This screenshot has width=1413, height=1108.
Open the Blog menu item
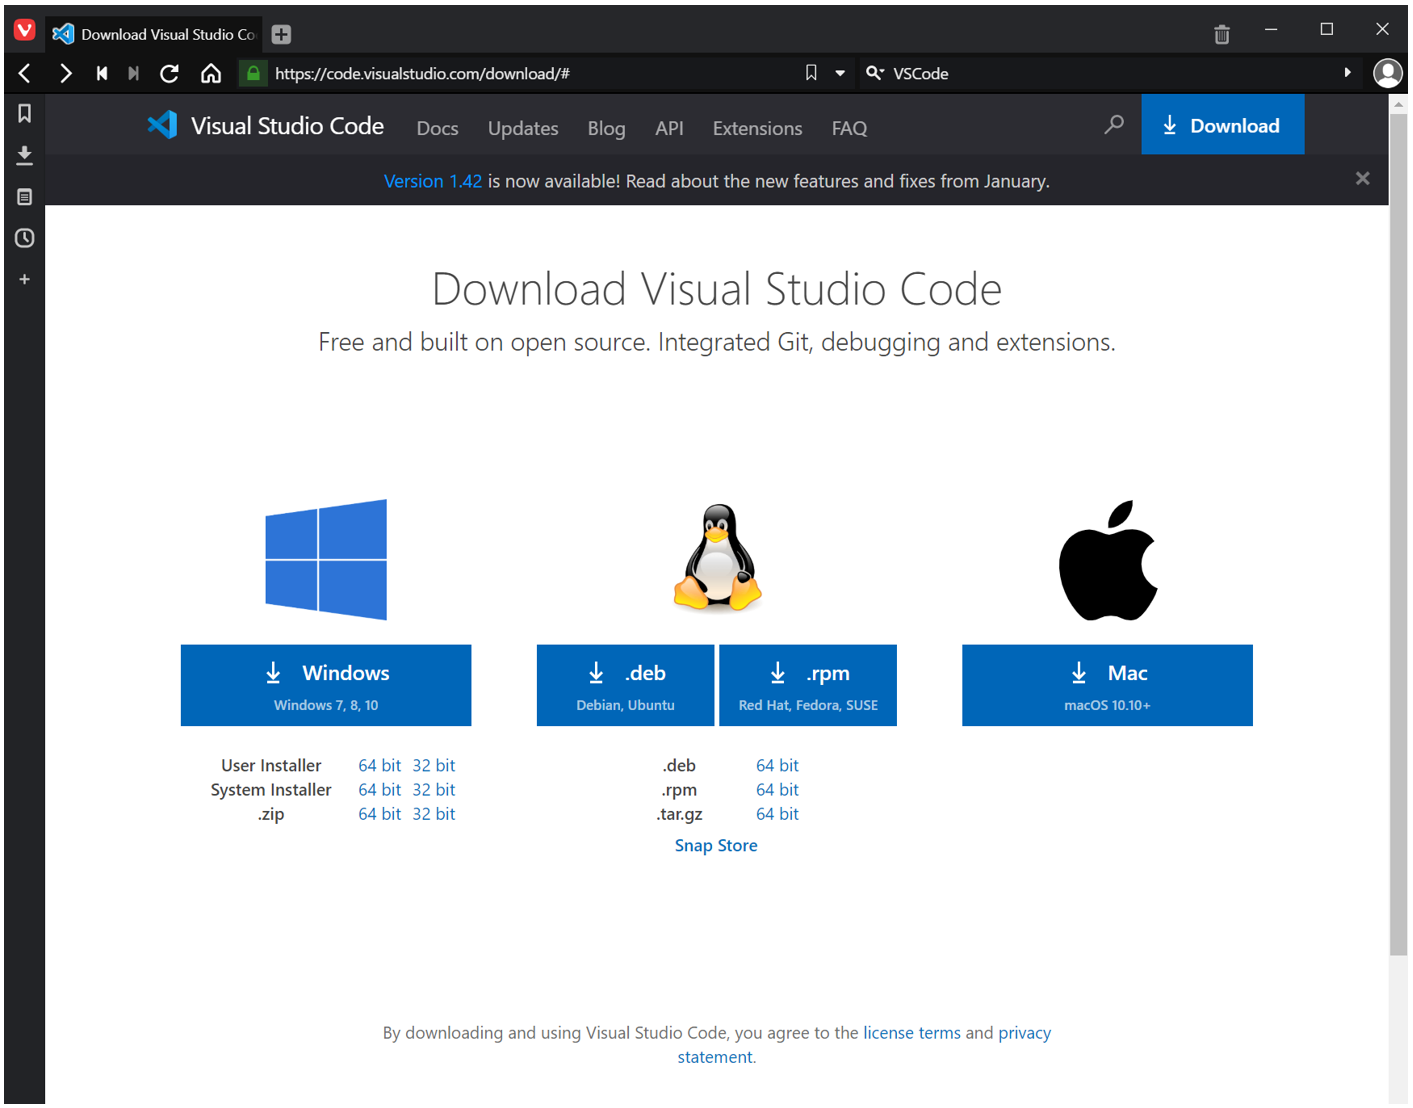606,128
